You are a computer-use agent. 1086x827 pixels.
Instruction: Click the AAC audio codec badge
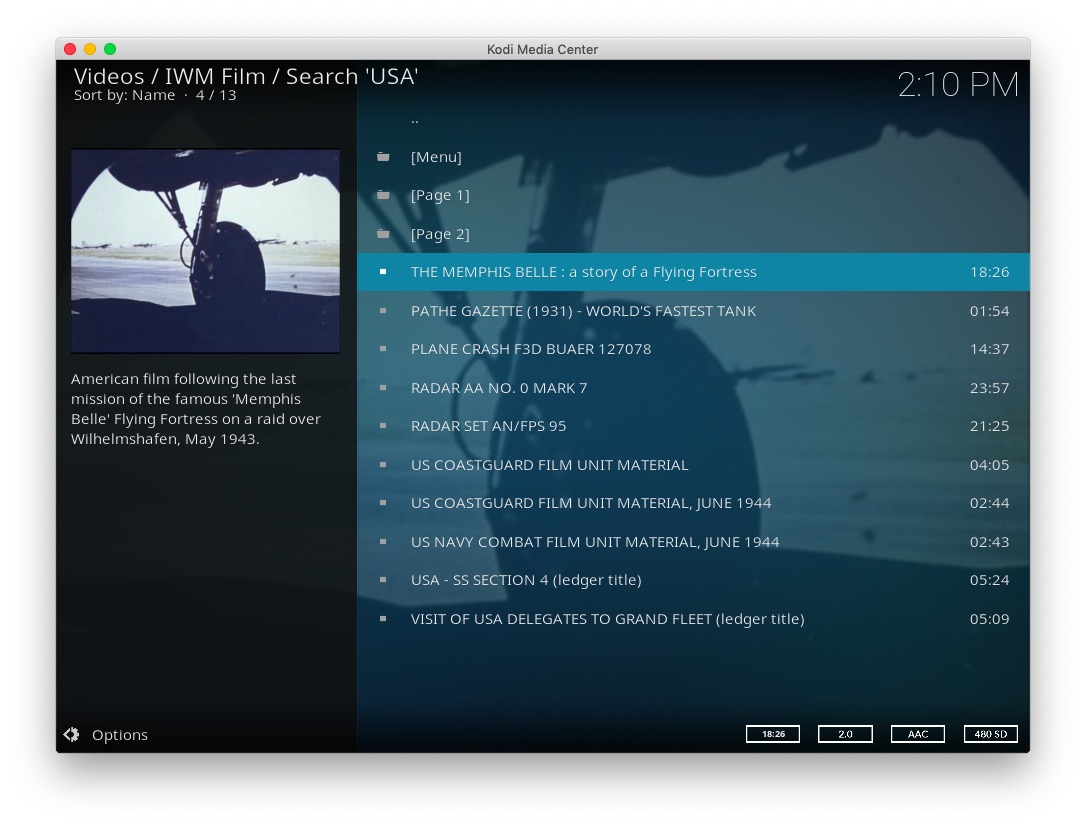click(917, 734)
